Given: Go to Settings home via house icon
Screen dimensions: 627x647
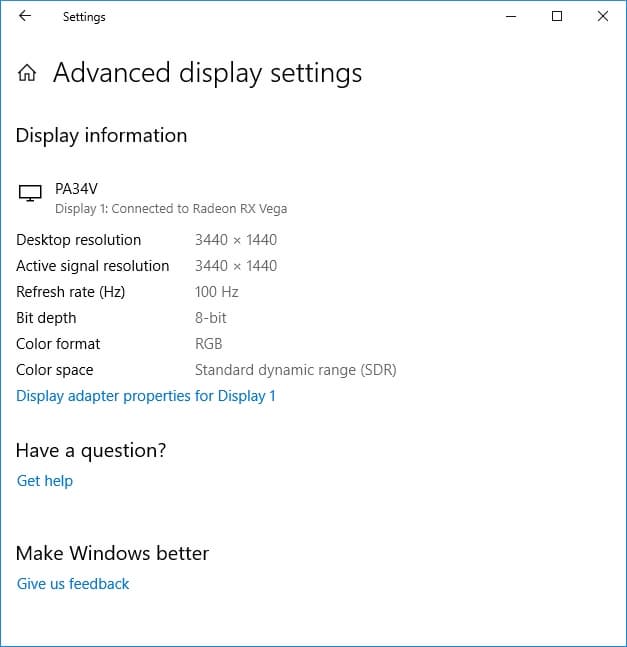Looking at the screenshot, I should point(27,73).
